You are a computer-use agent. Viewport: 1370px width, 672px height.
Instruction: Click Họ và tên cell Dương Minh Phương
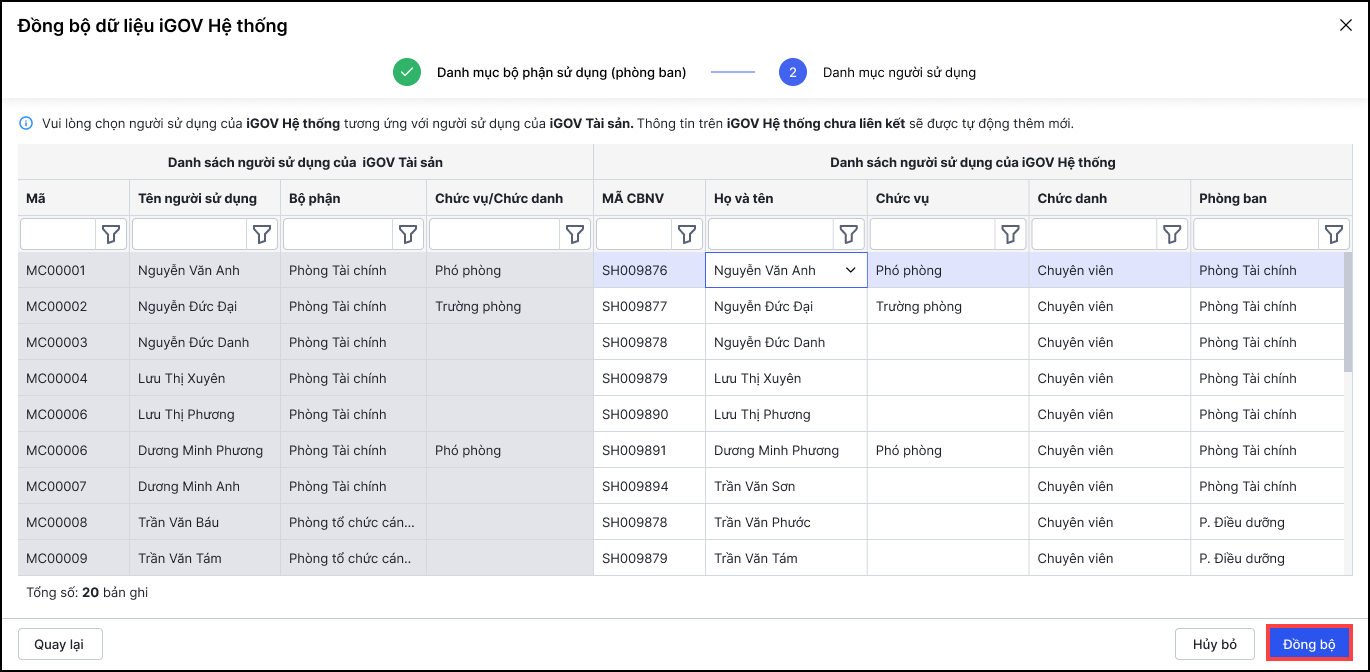pyautogui.click(x=786, y=450)
